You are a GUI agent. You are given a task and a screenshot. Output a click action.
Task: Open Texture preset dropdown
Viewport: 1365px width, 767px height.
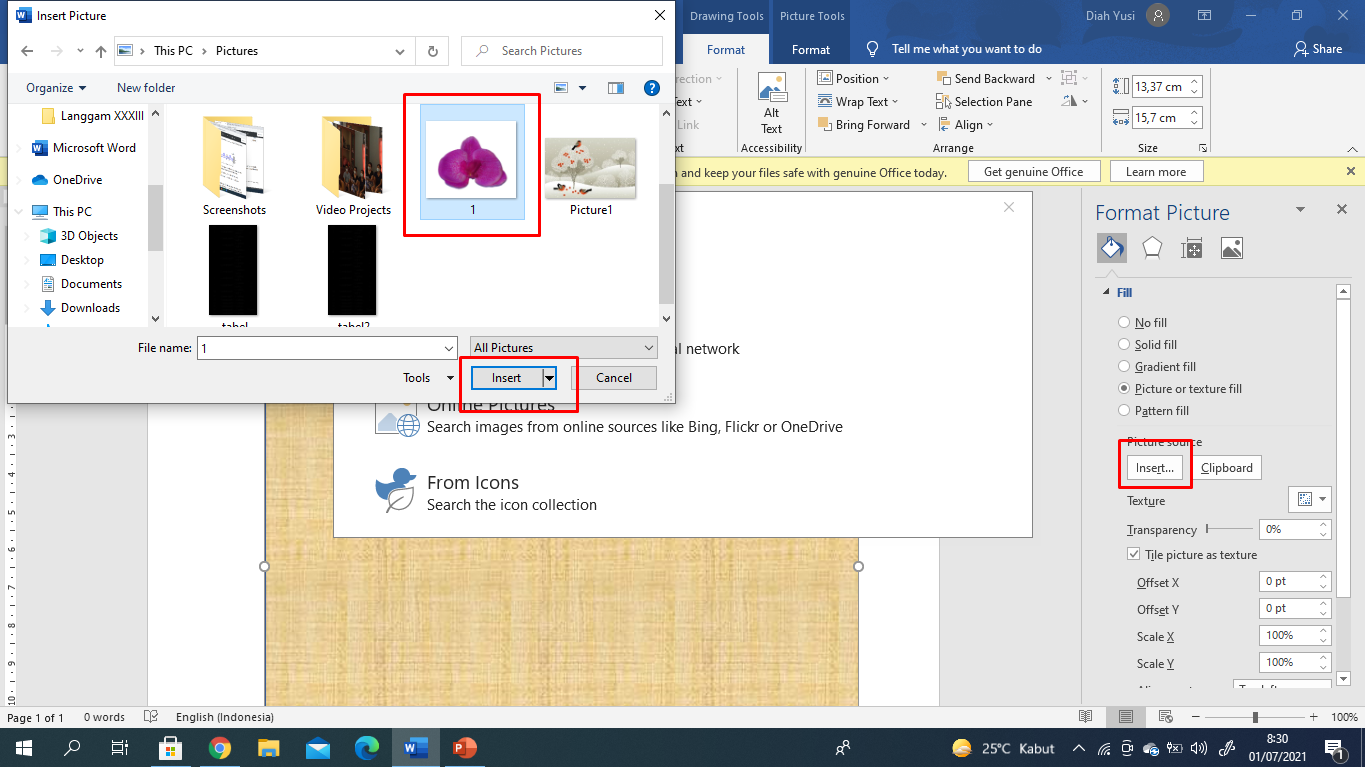[1309, 499]
